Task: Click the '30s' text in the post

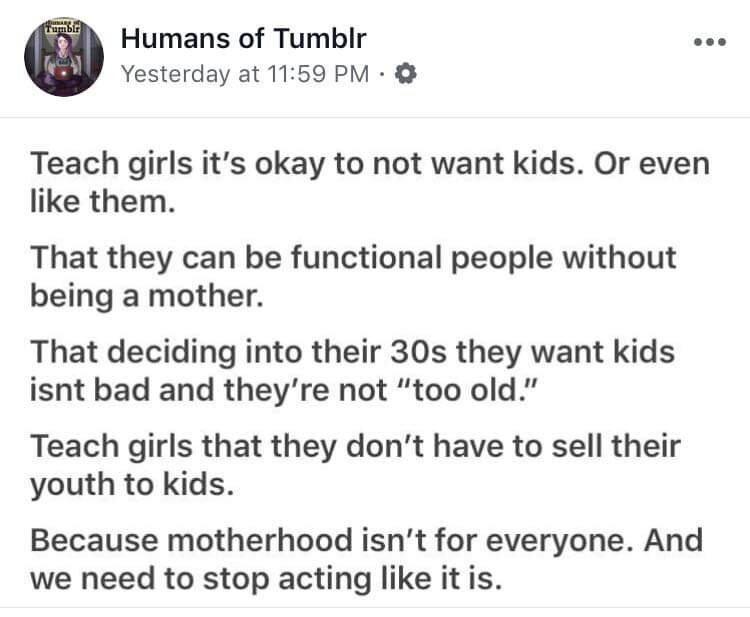Action: pyautogui.click(x=419, y=353)
